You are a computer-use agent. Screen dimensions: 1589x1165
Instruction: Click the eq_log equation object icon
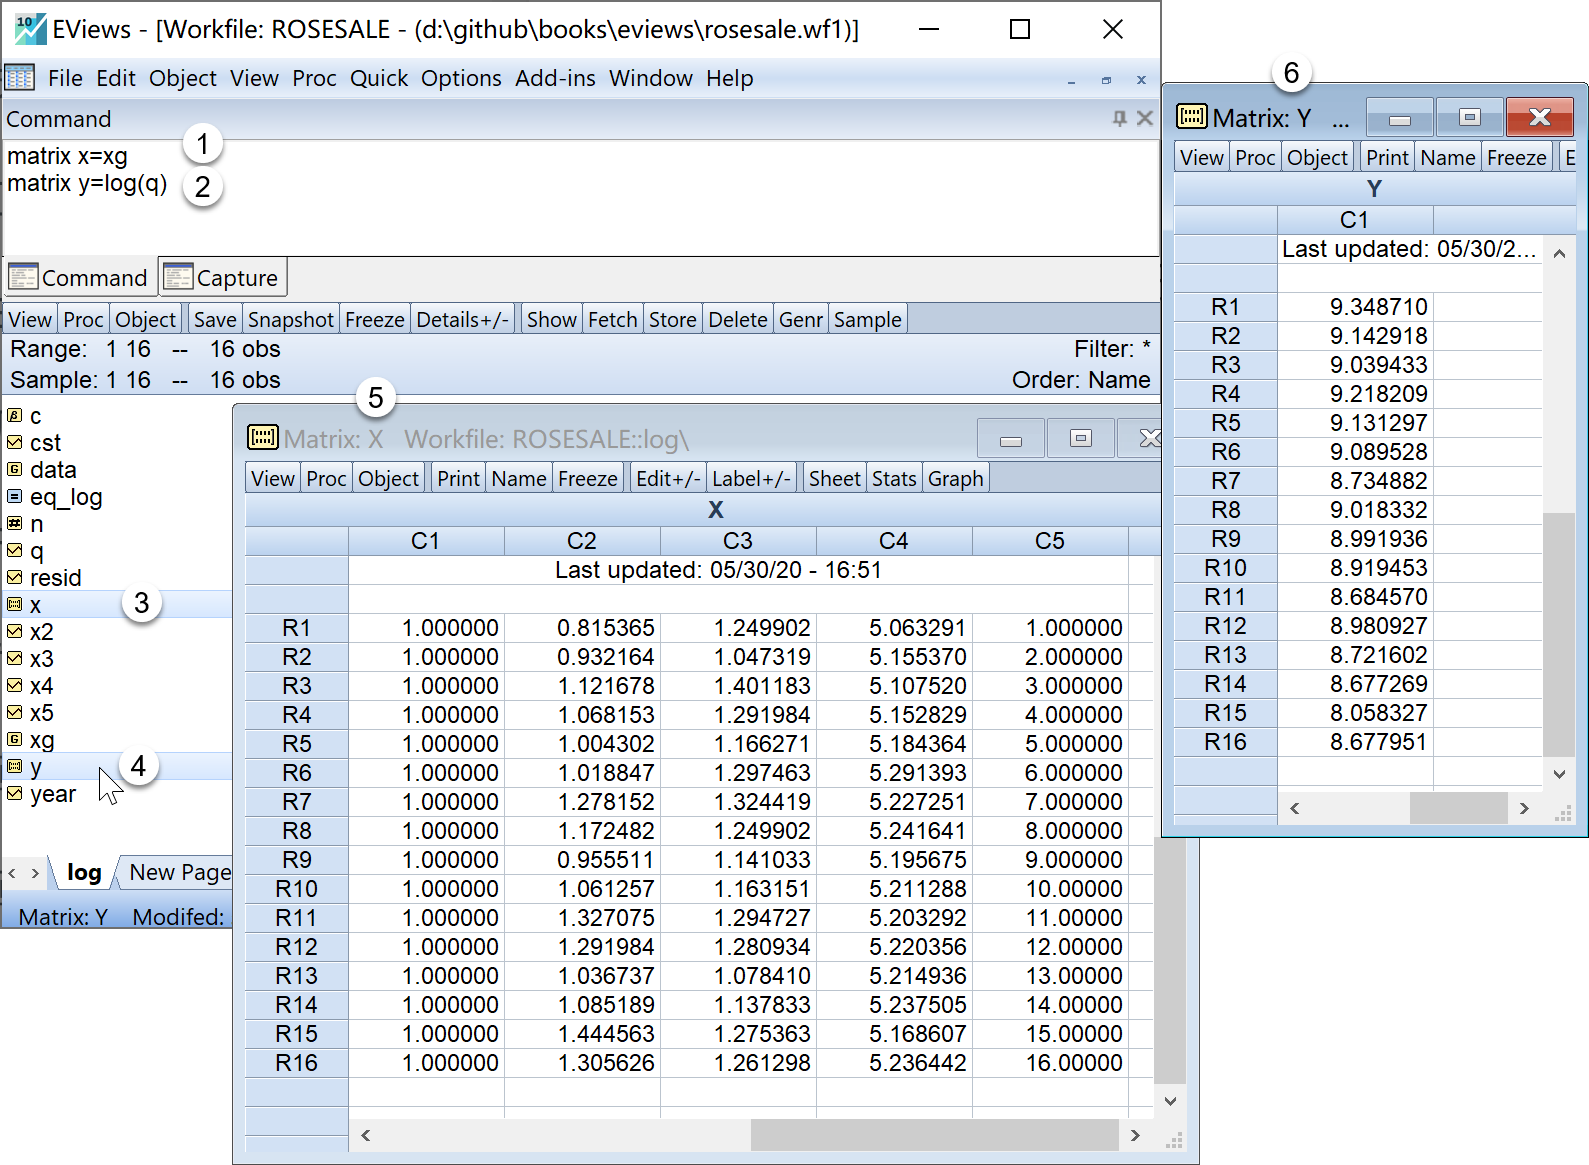15,496
